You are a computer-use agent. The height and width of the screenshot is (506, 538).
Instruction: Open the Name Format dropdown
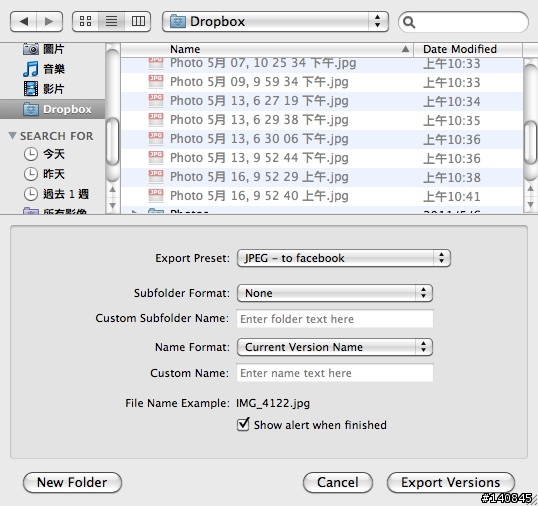335,347
